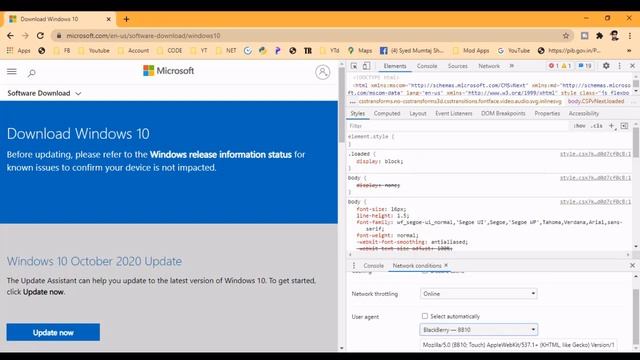Click the Styles Filter input field
The width and height of the screenshot is (640, 360).
click(x=457, y=126)
